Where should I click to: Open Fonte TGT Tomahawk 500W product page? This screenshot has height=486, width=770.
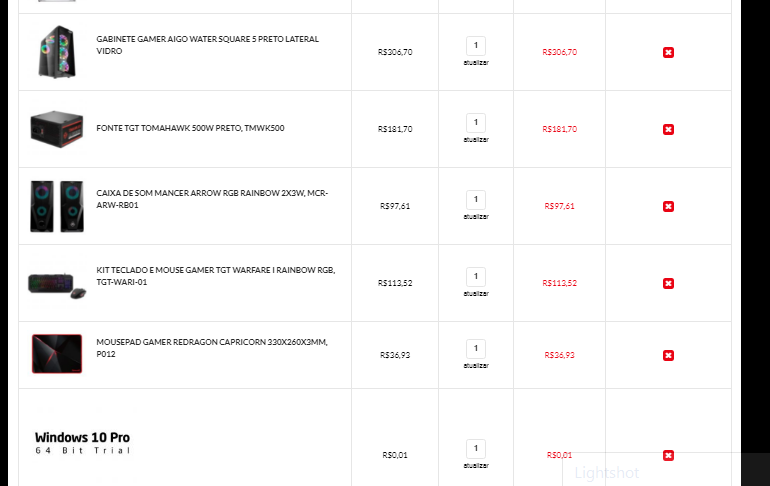click(190, 128)
